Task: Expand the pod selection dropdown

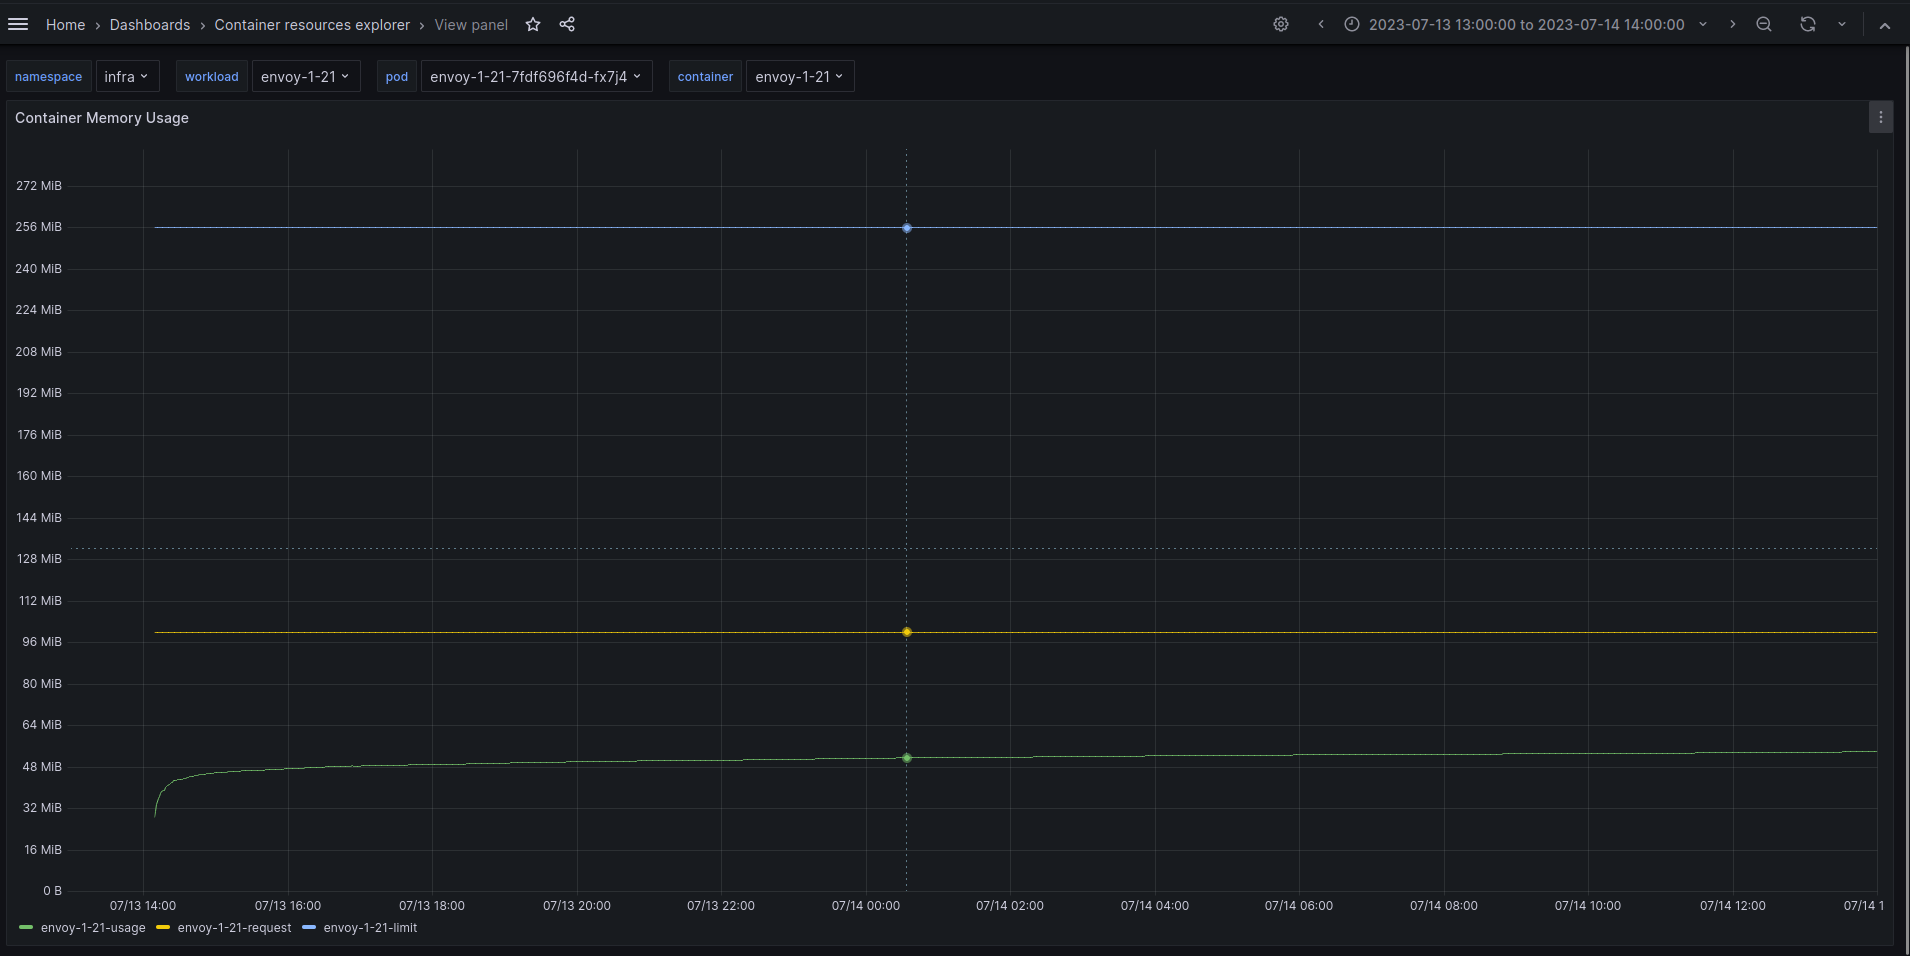Action: click(536, 76)
